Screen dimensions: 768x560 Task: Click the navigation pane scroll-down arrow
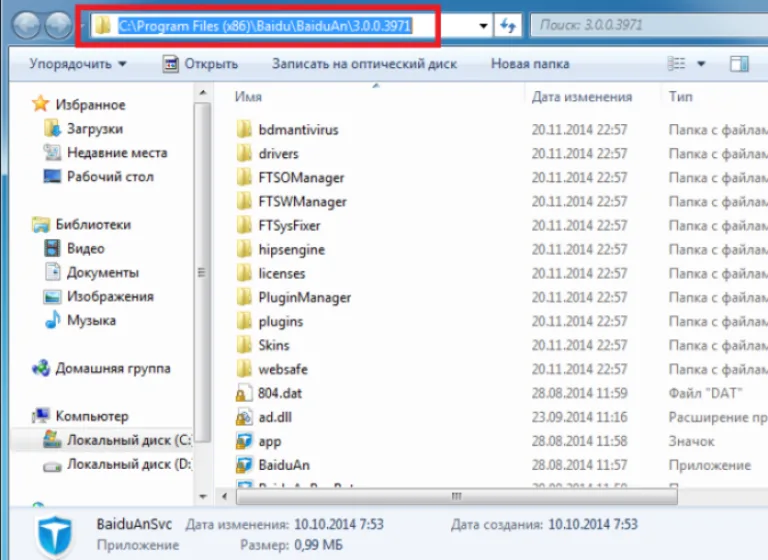[203, 496]
